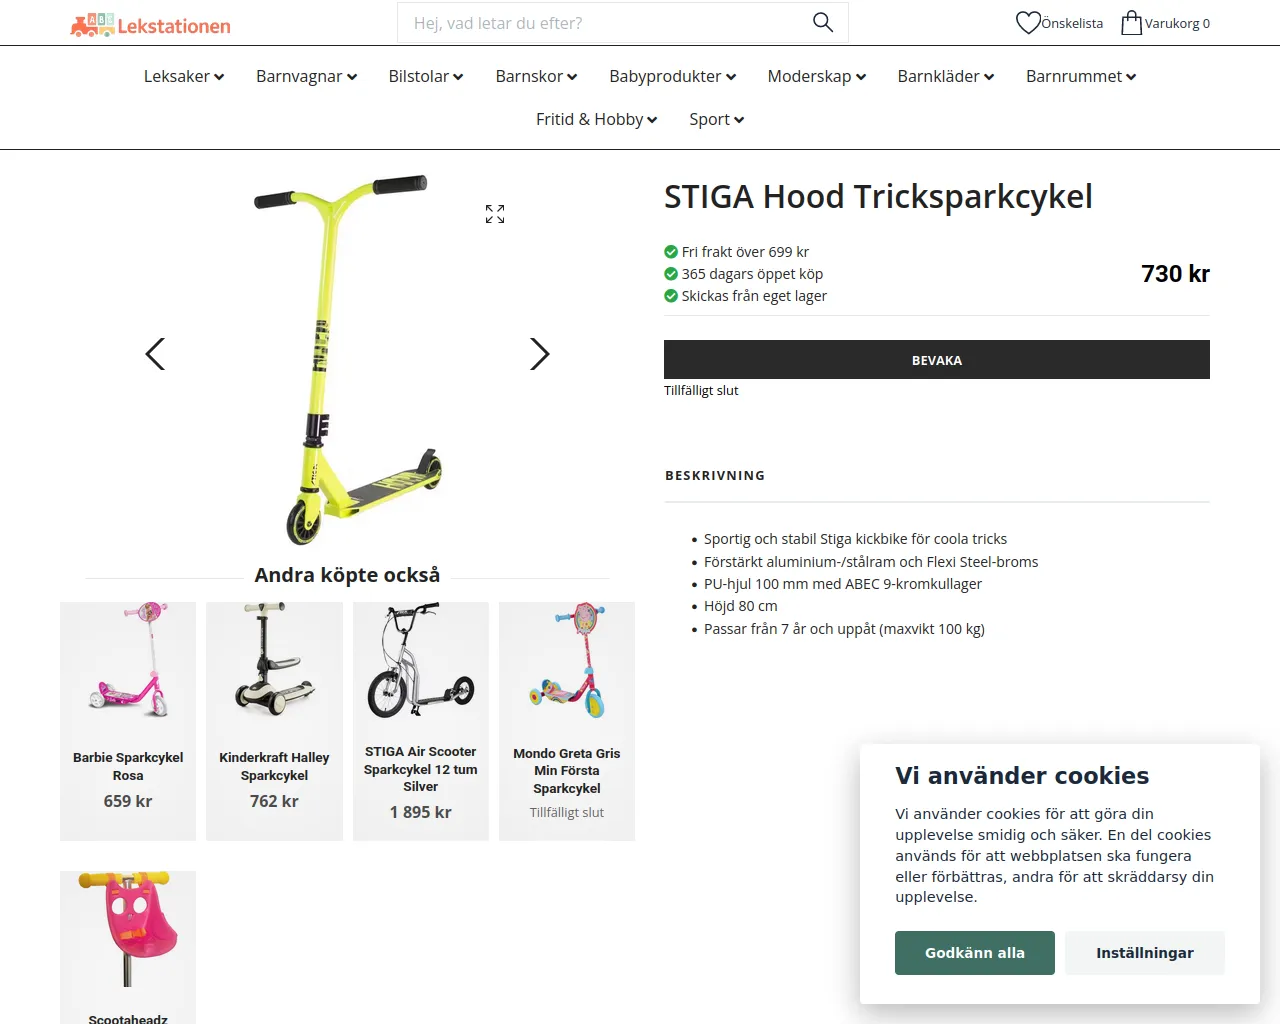Image resolution: width=1280 pixels, height=1024 pixels.
Task: Expand the Barnvagnar dropdown
Action: tap(306, 76)
